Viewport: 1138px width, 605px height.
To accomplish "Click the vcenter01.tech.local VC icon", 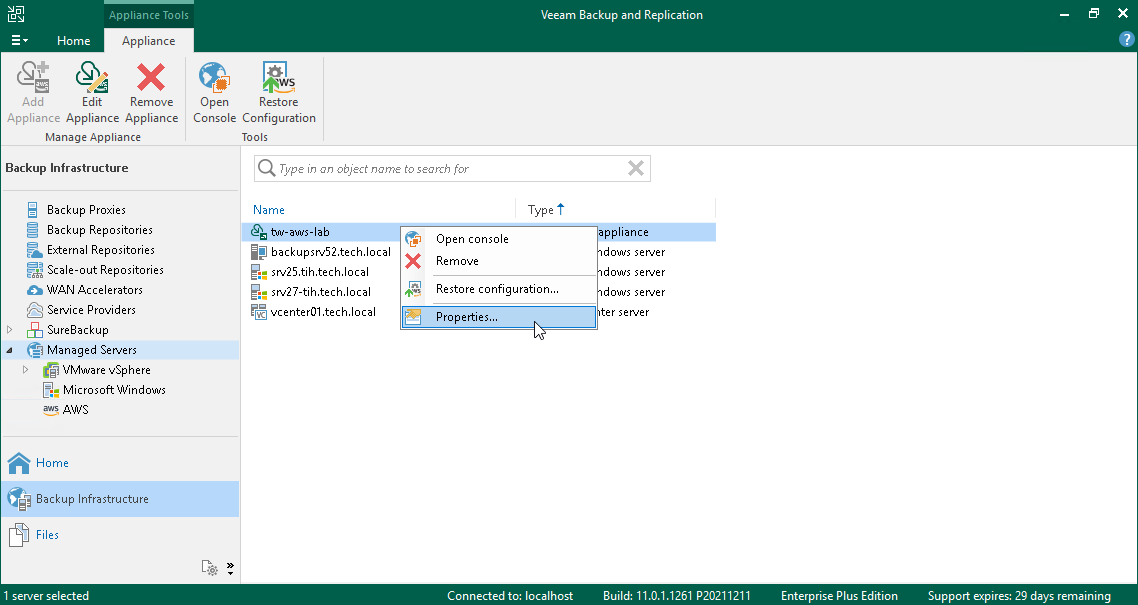I will coord(258,312).
